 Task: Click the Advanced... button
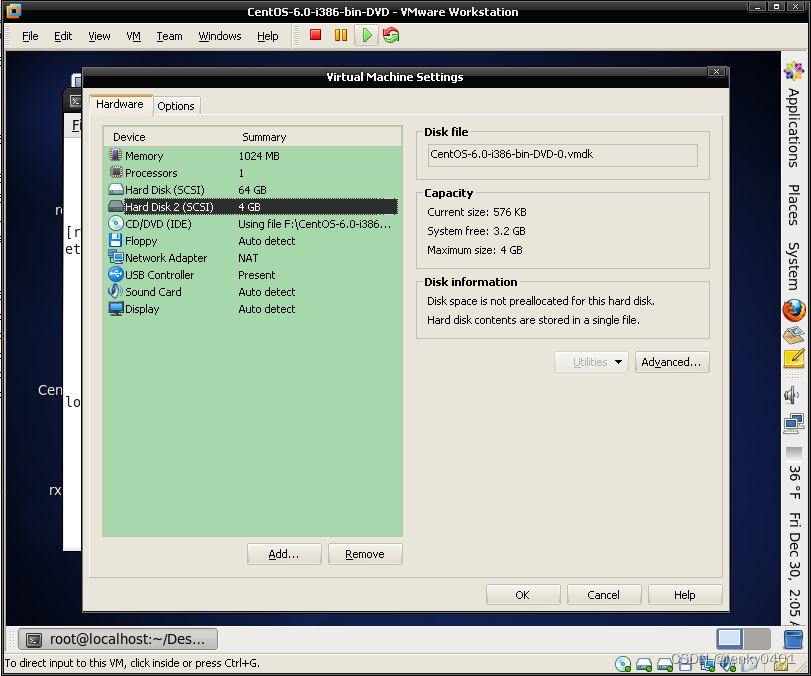pyautogui.click(x=672, y=362)
